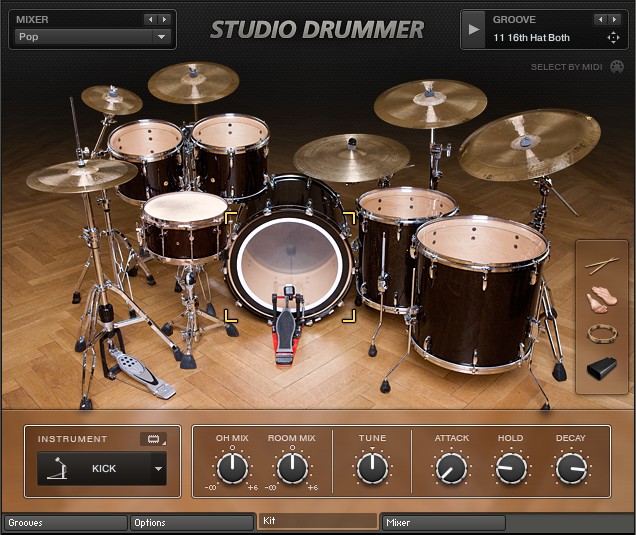The height and width of the screenshot is (535, 636).
Task: Go to previous groove arrow
Action: click(x=601, y=19)
